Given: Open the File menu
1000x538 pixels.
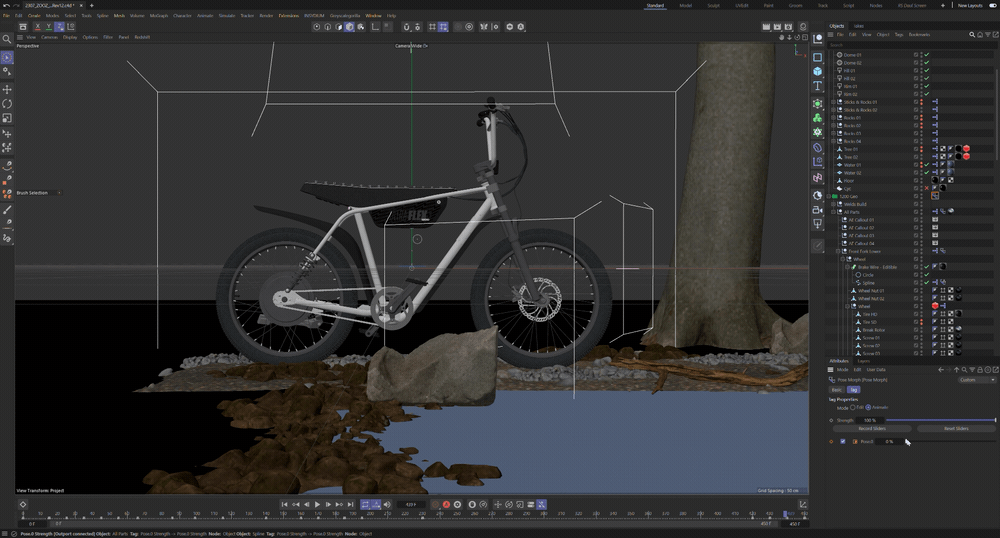Looking at the screenshot, I should pyautogui.click(x=6, y=15).
